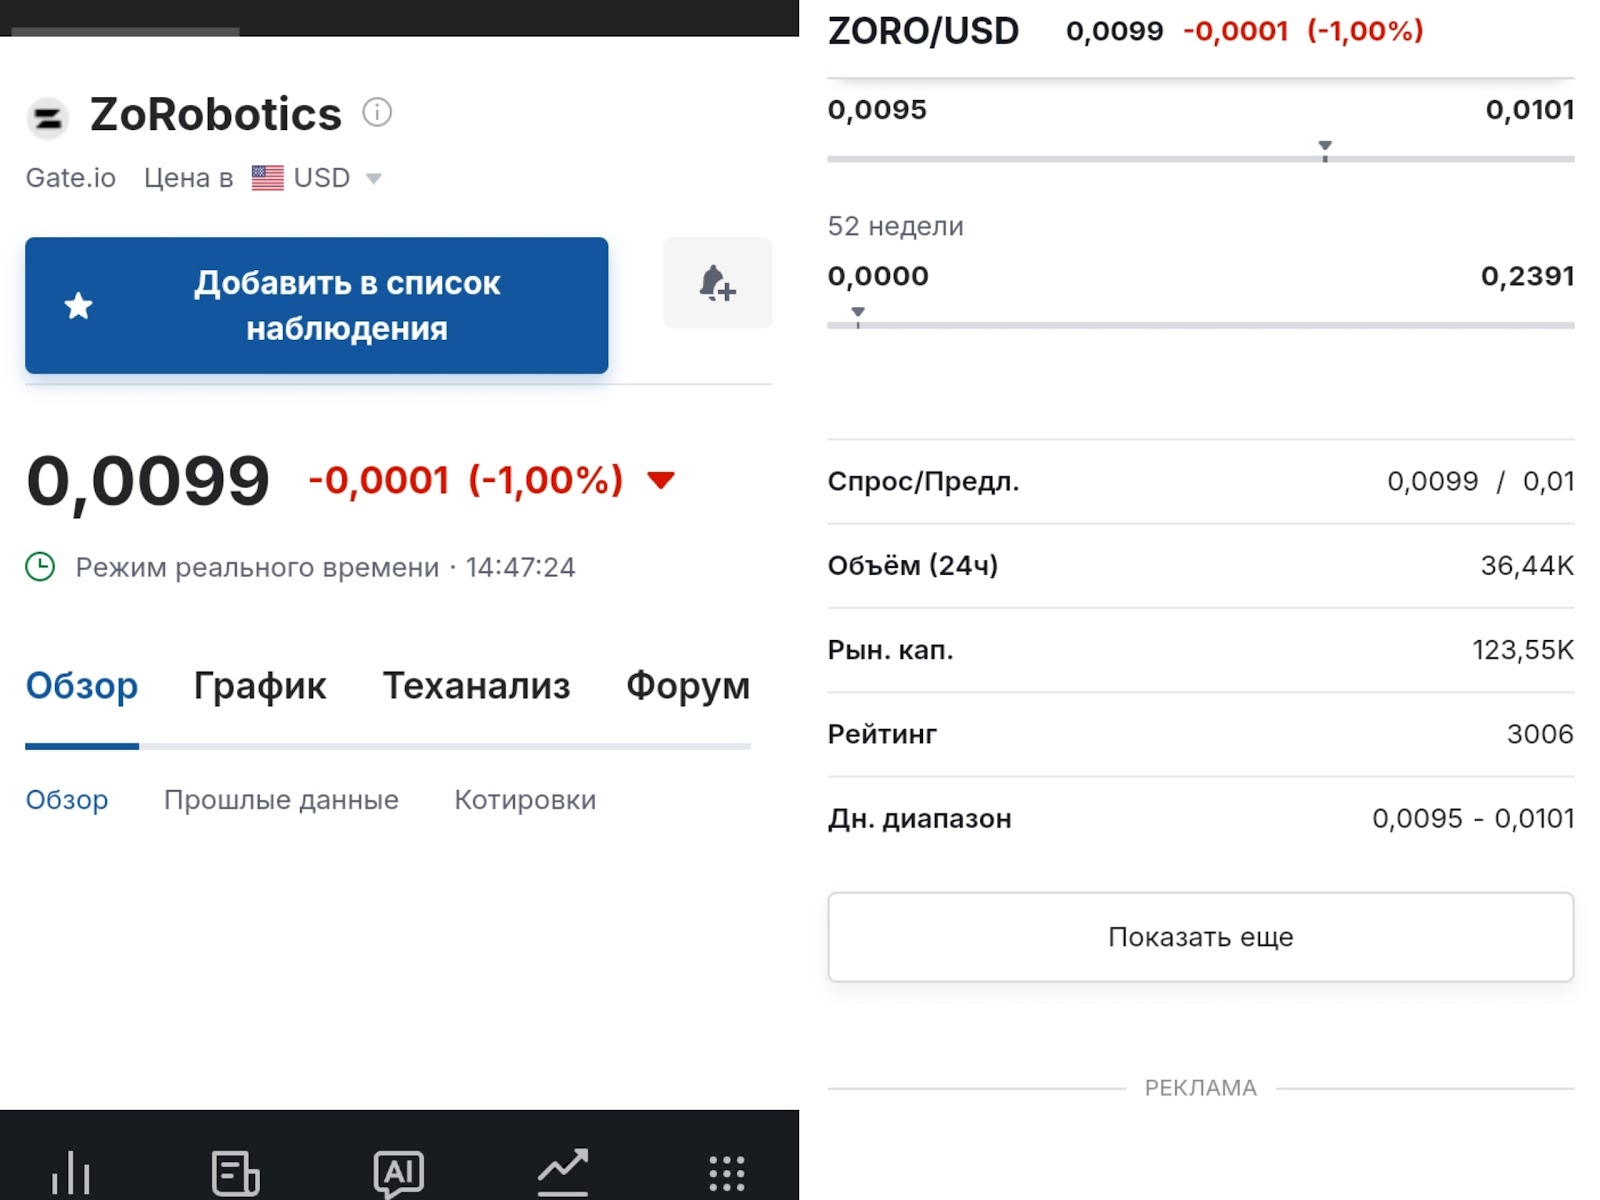
Task: Click Добавить в список наблюдения button
Action: pyautogui.click(x=316, y=305)
